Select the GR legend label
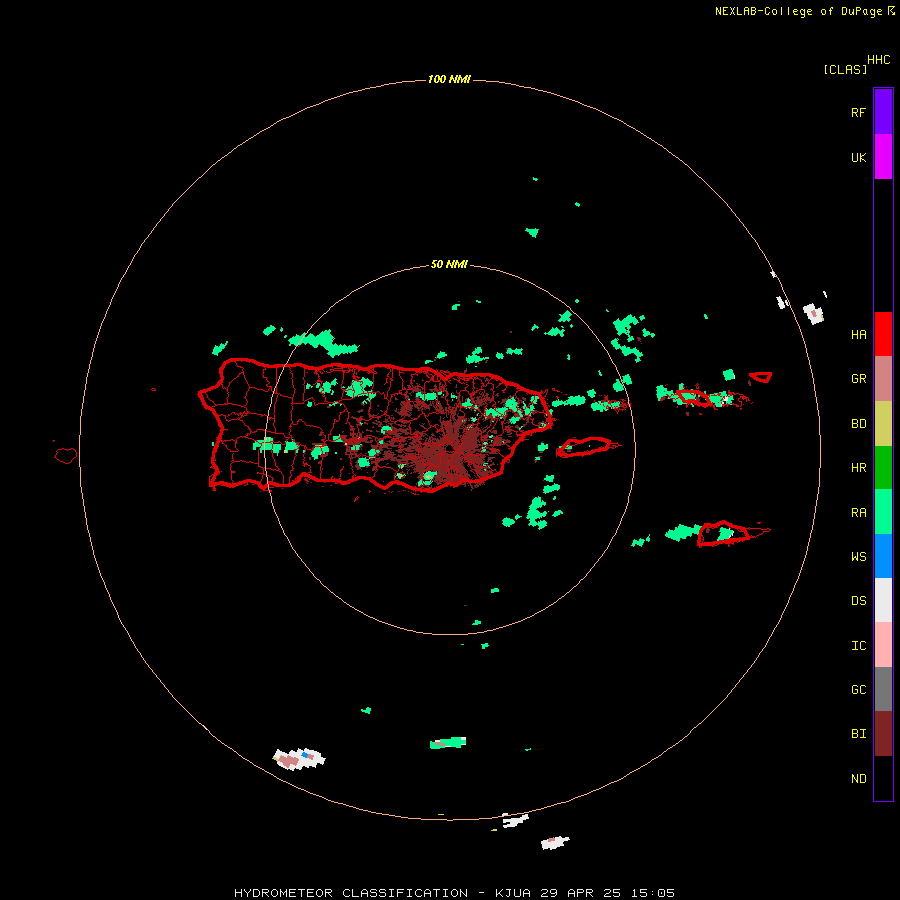The image size is (900, 900). click(x=858, y=379)
